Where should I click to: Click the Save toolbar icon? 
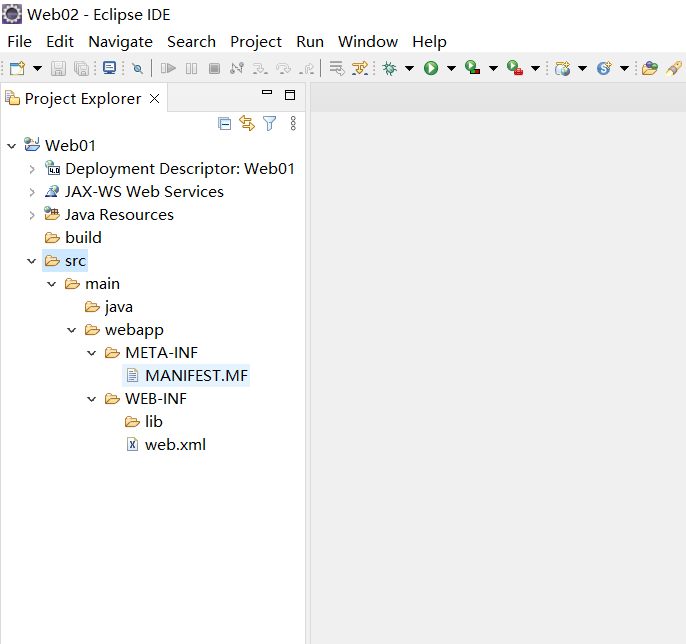coord(58,68)
